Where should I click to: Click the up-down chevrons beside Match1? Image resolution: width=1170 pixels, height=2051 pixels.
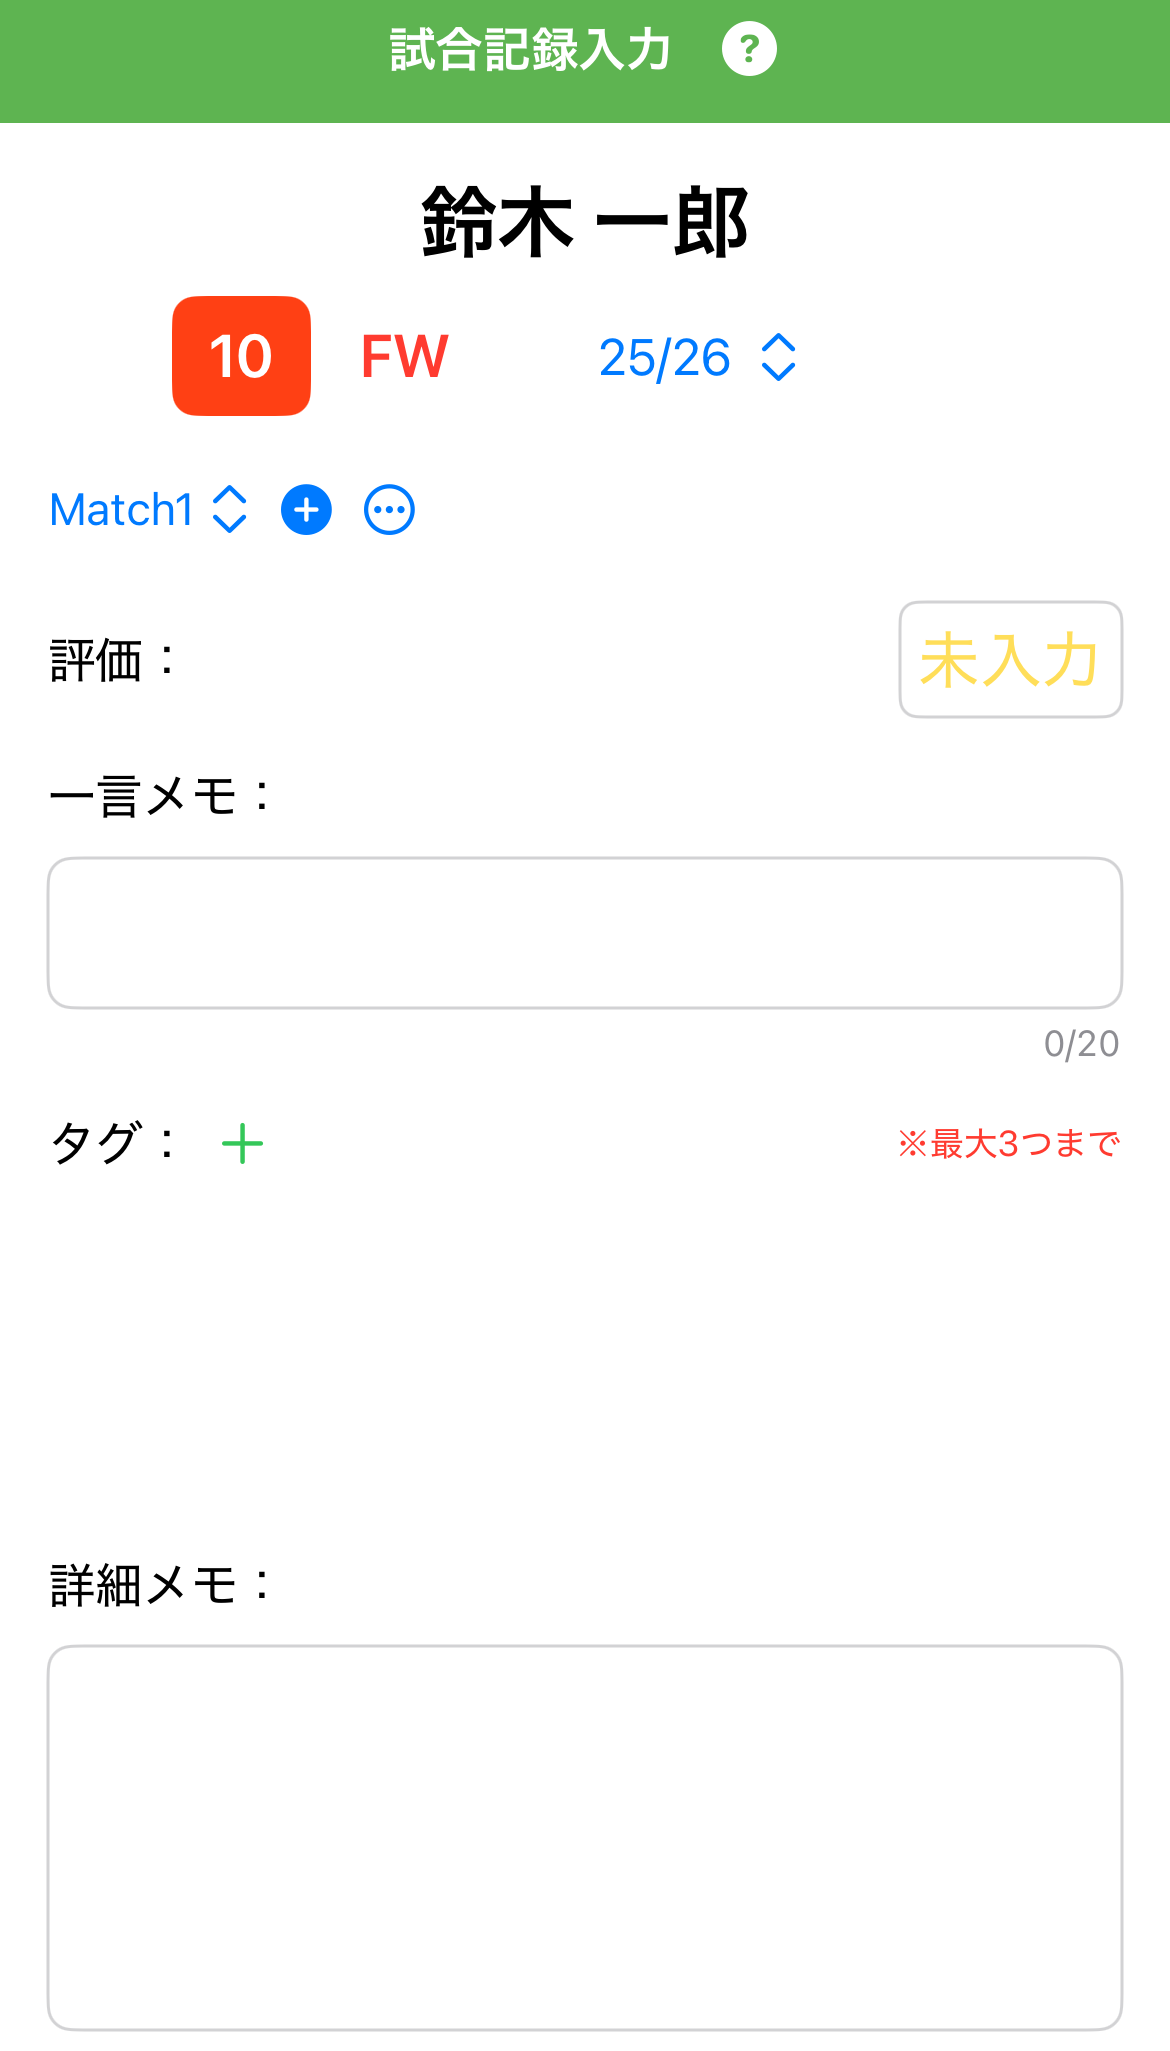[230, 510]
